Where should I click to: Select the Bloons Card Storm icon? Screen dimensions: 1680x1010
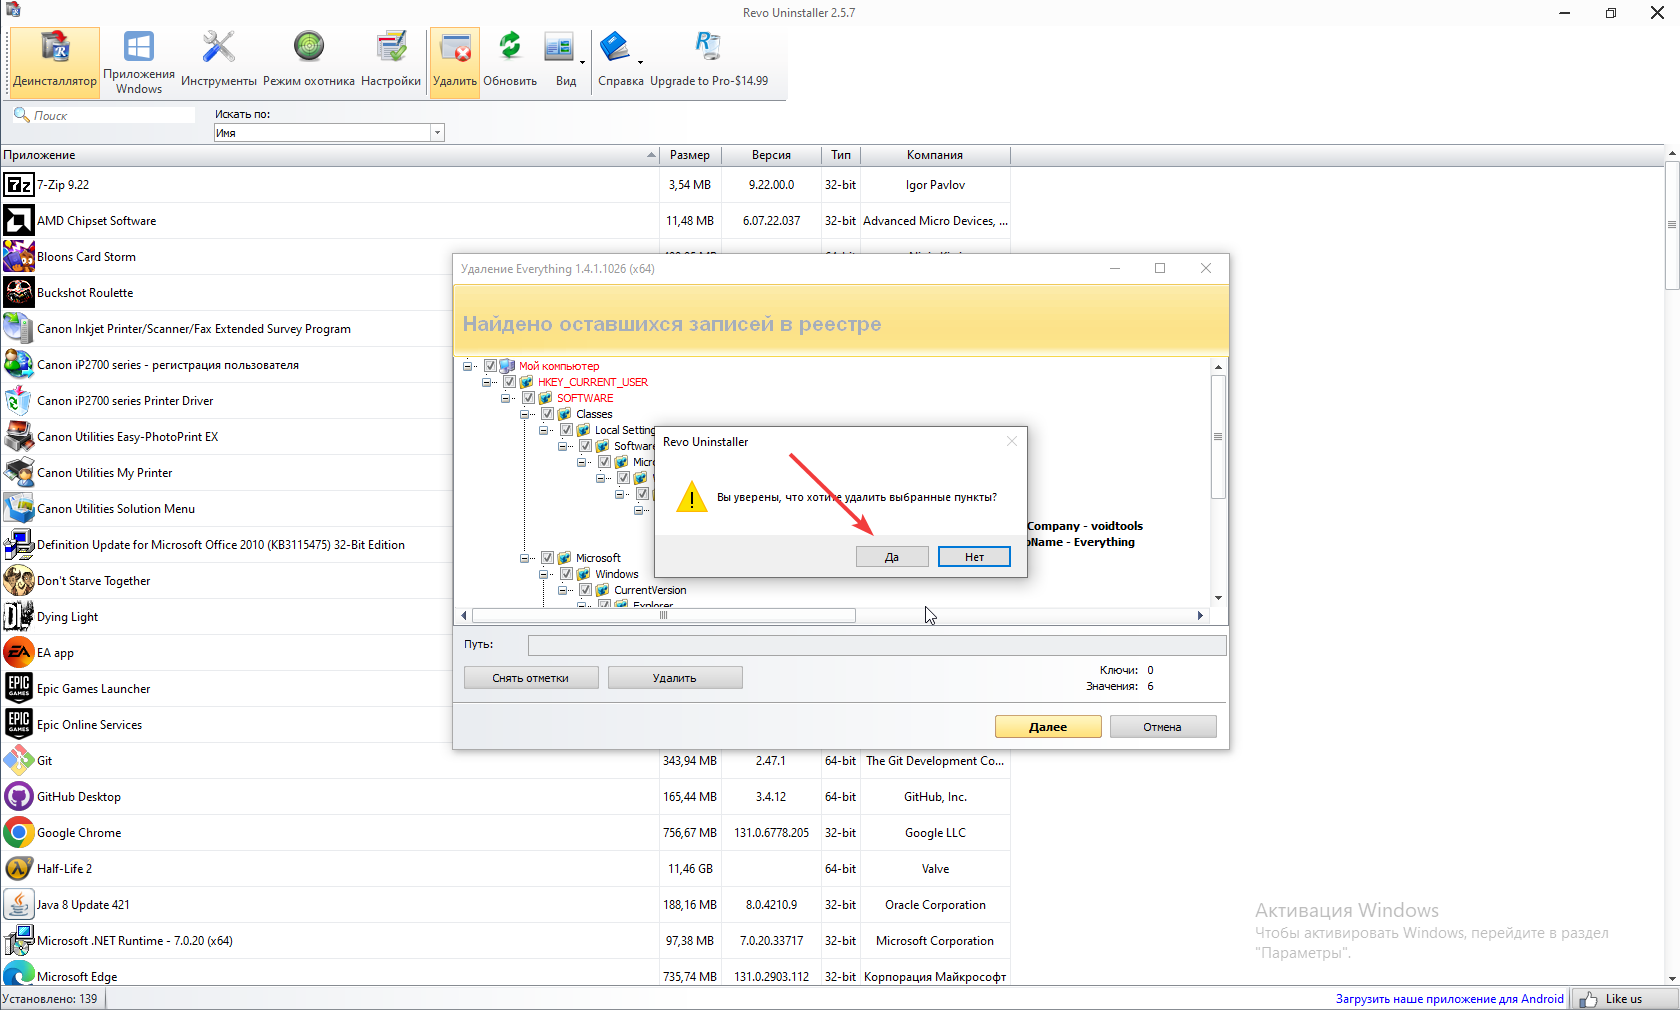coord(19,257)
